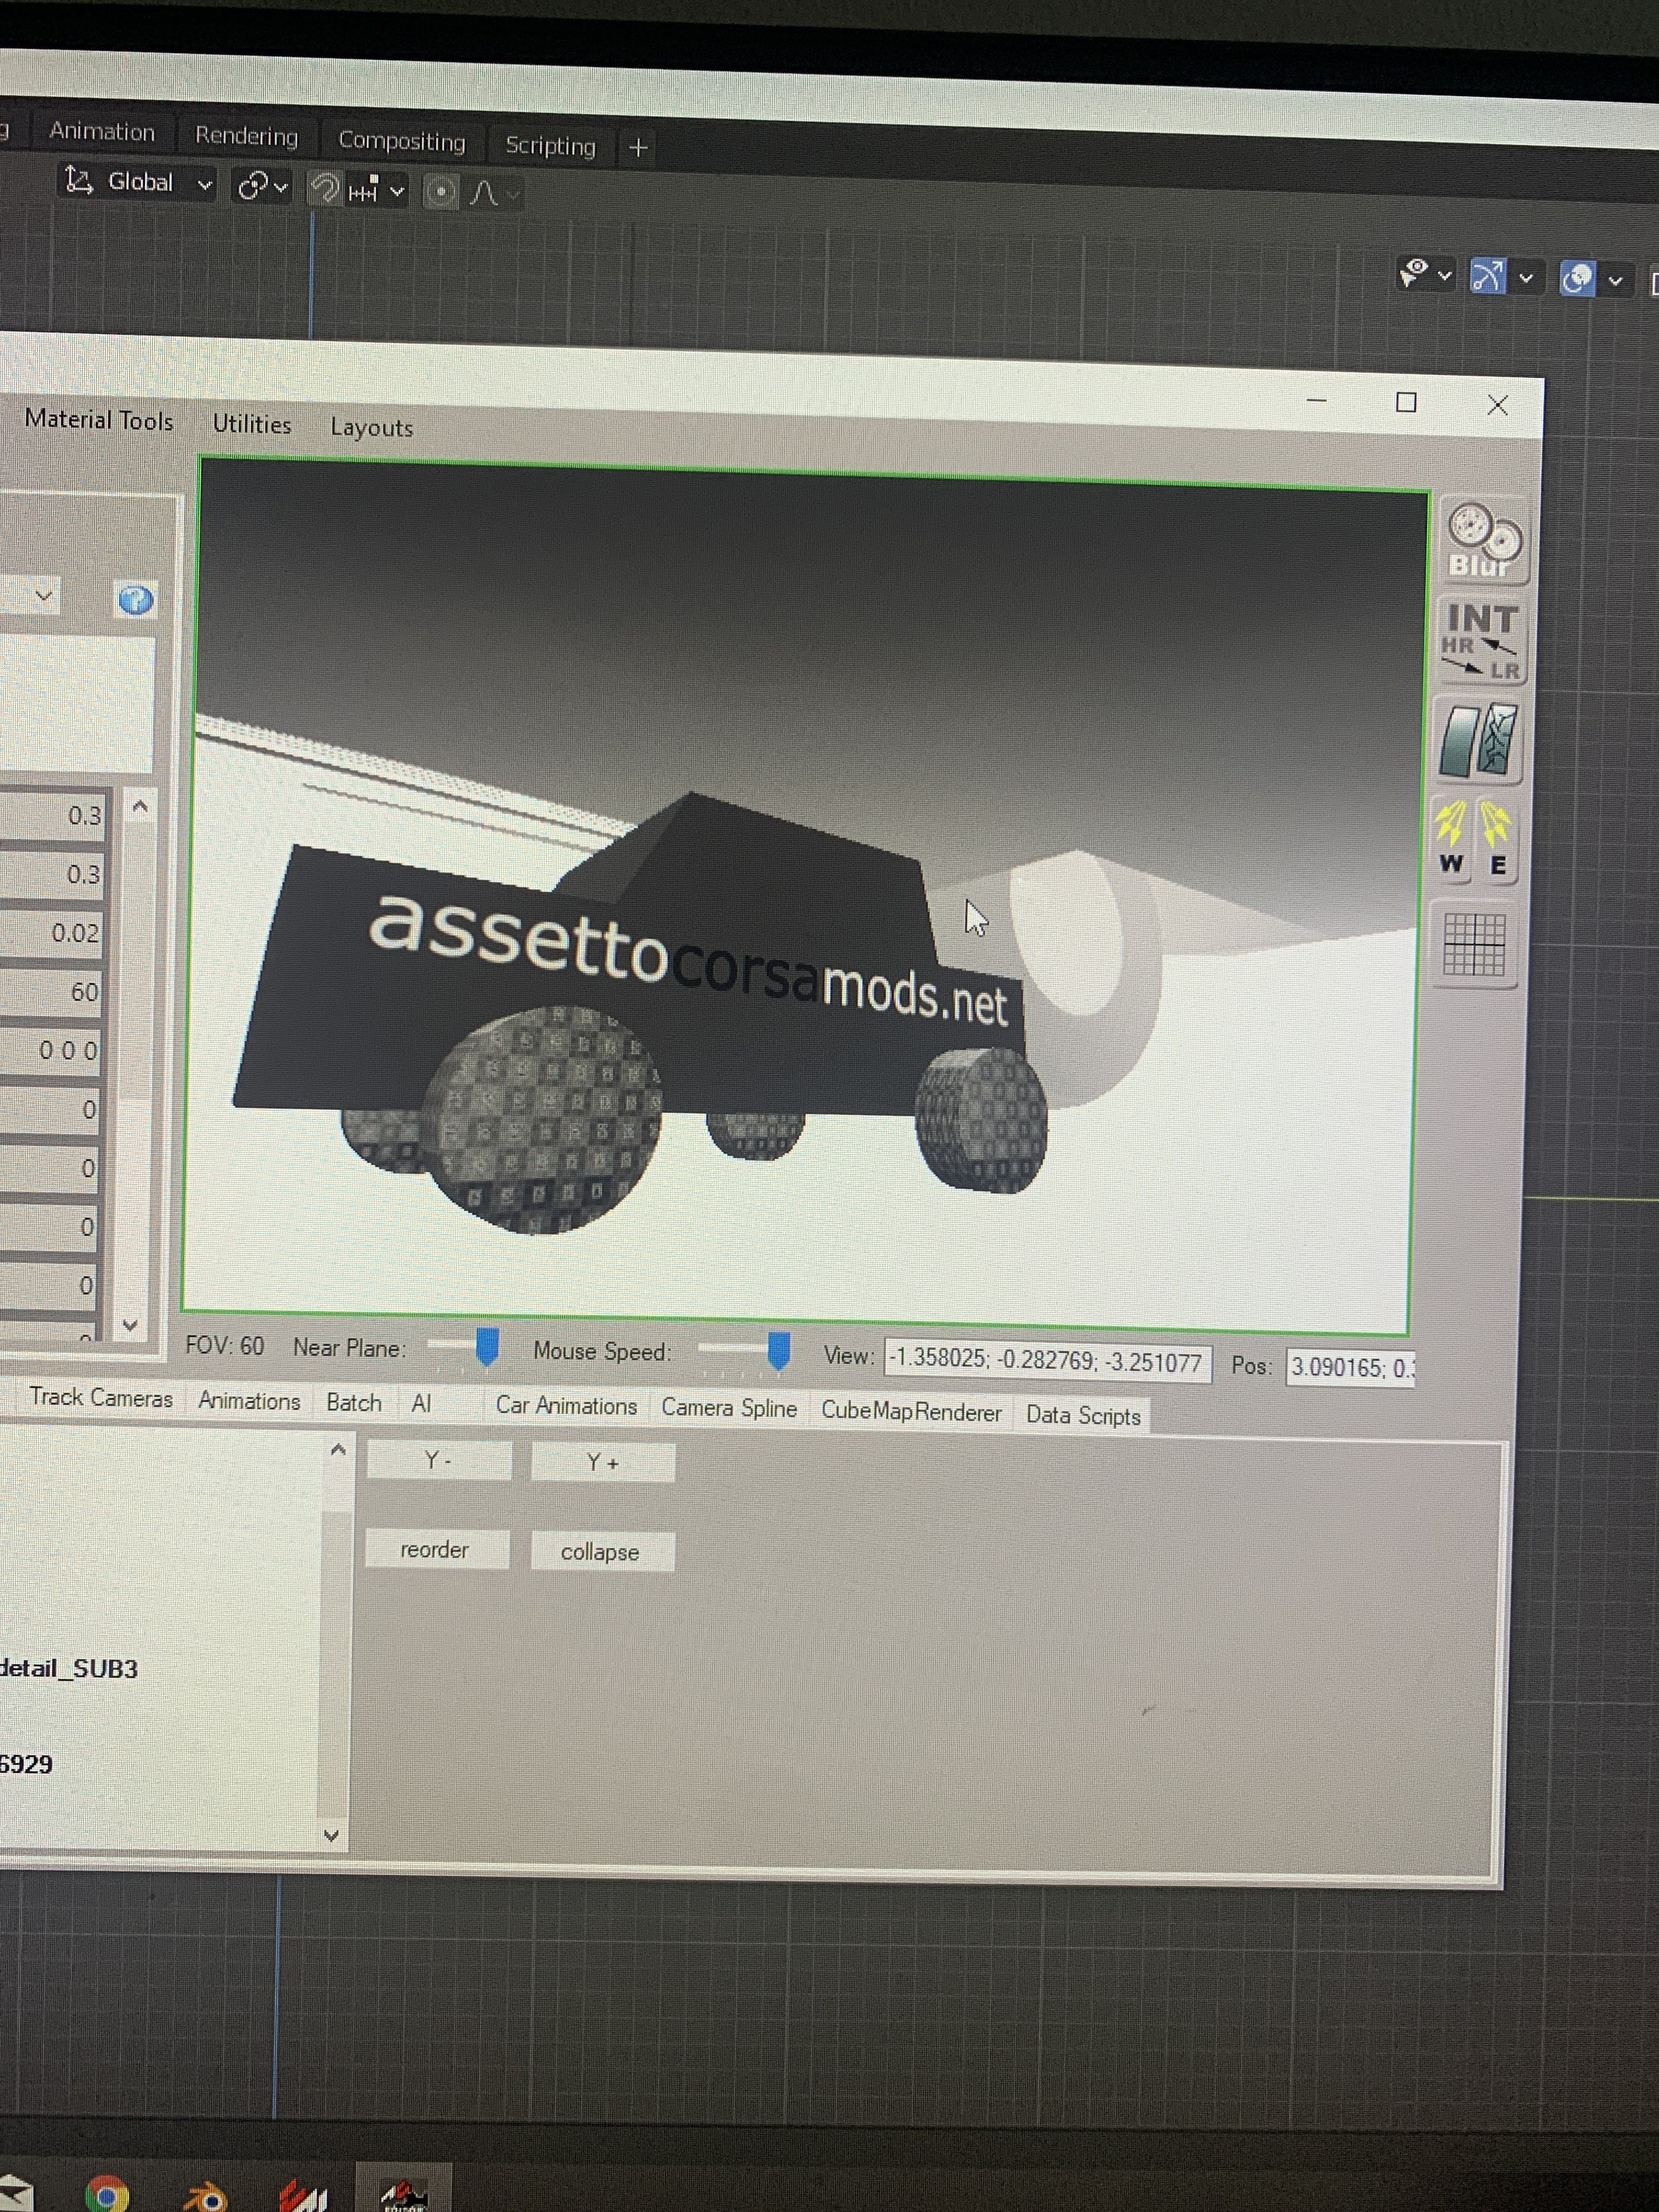
Task: Open the combo box beside help icon
Action: click(30, 596)
